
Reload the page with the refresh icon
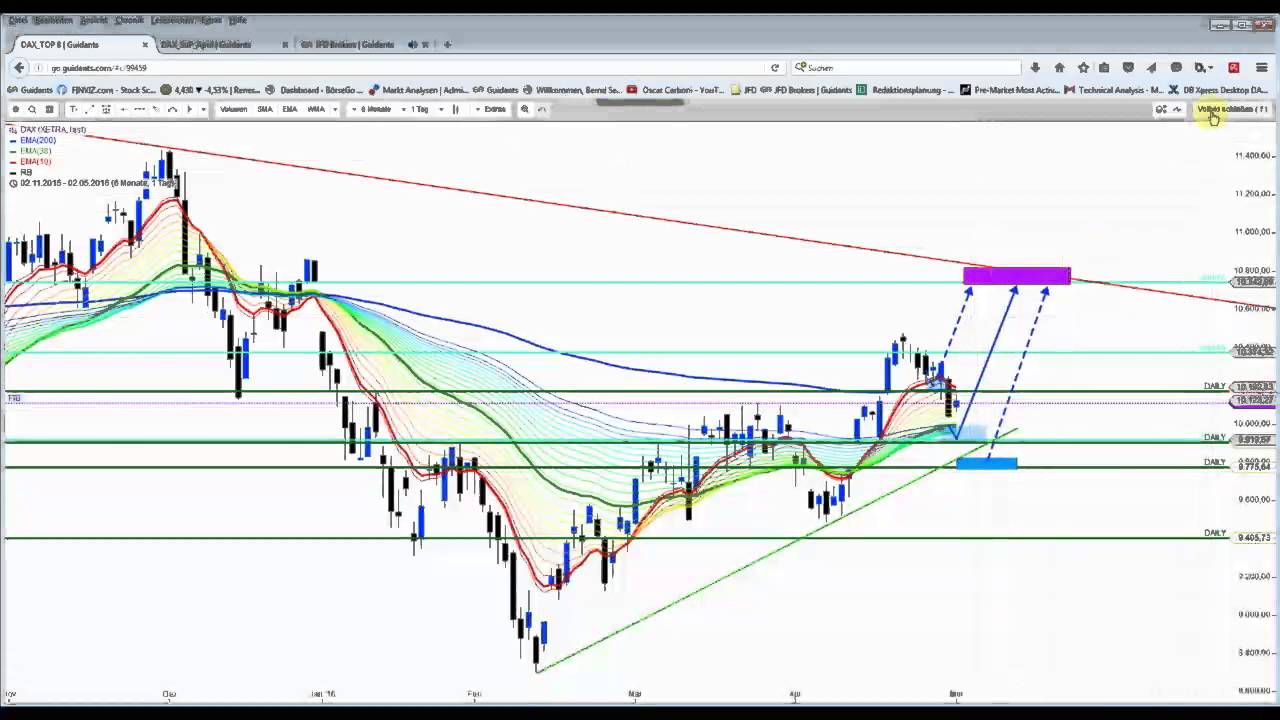(x=774, y=68)
